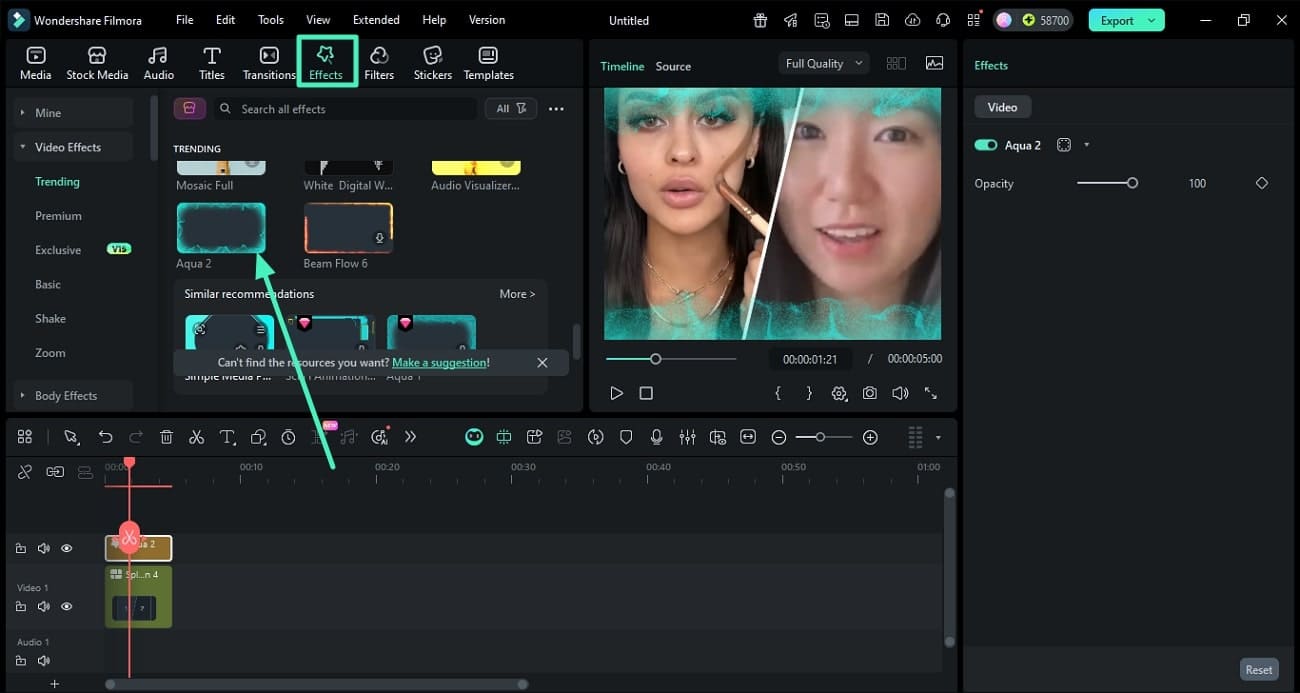Select the Beam Flow 6 effect thumbnail
Viewport: 1300px width, 693px height.
point(348,227)
